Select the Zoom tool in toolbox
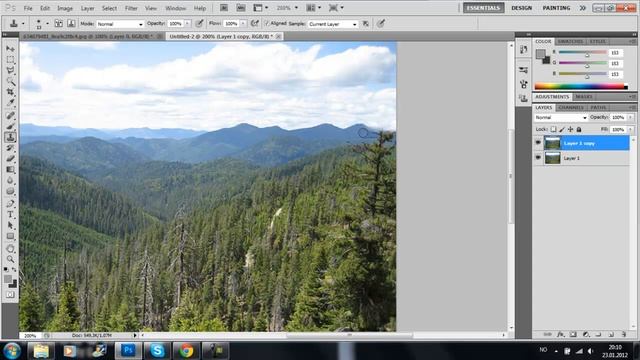640x360 pixels. (10, 259)
